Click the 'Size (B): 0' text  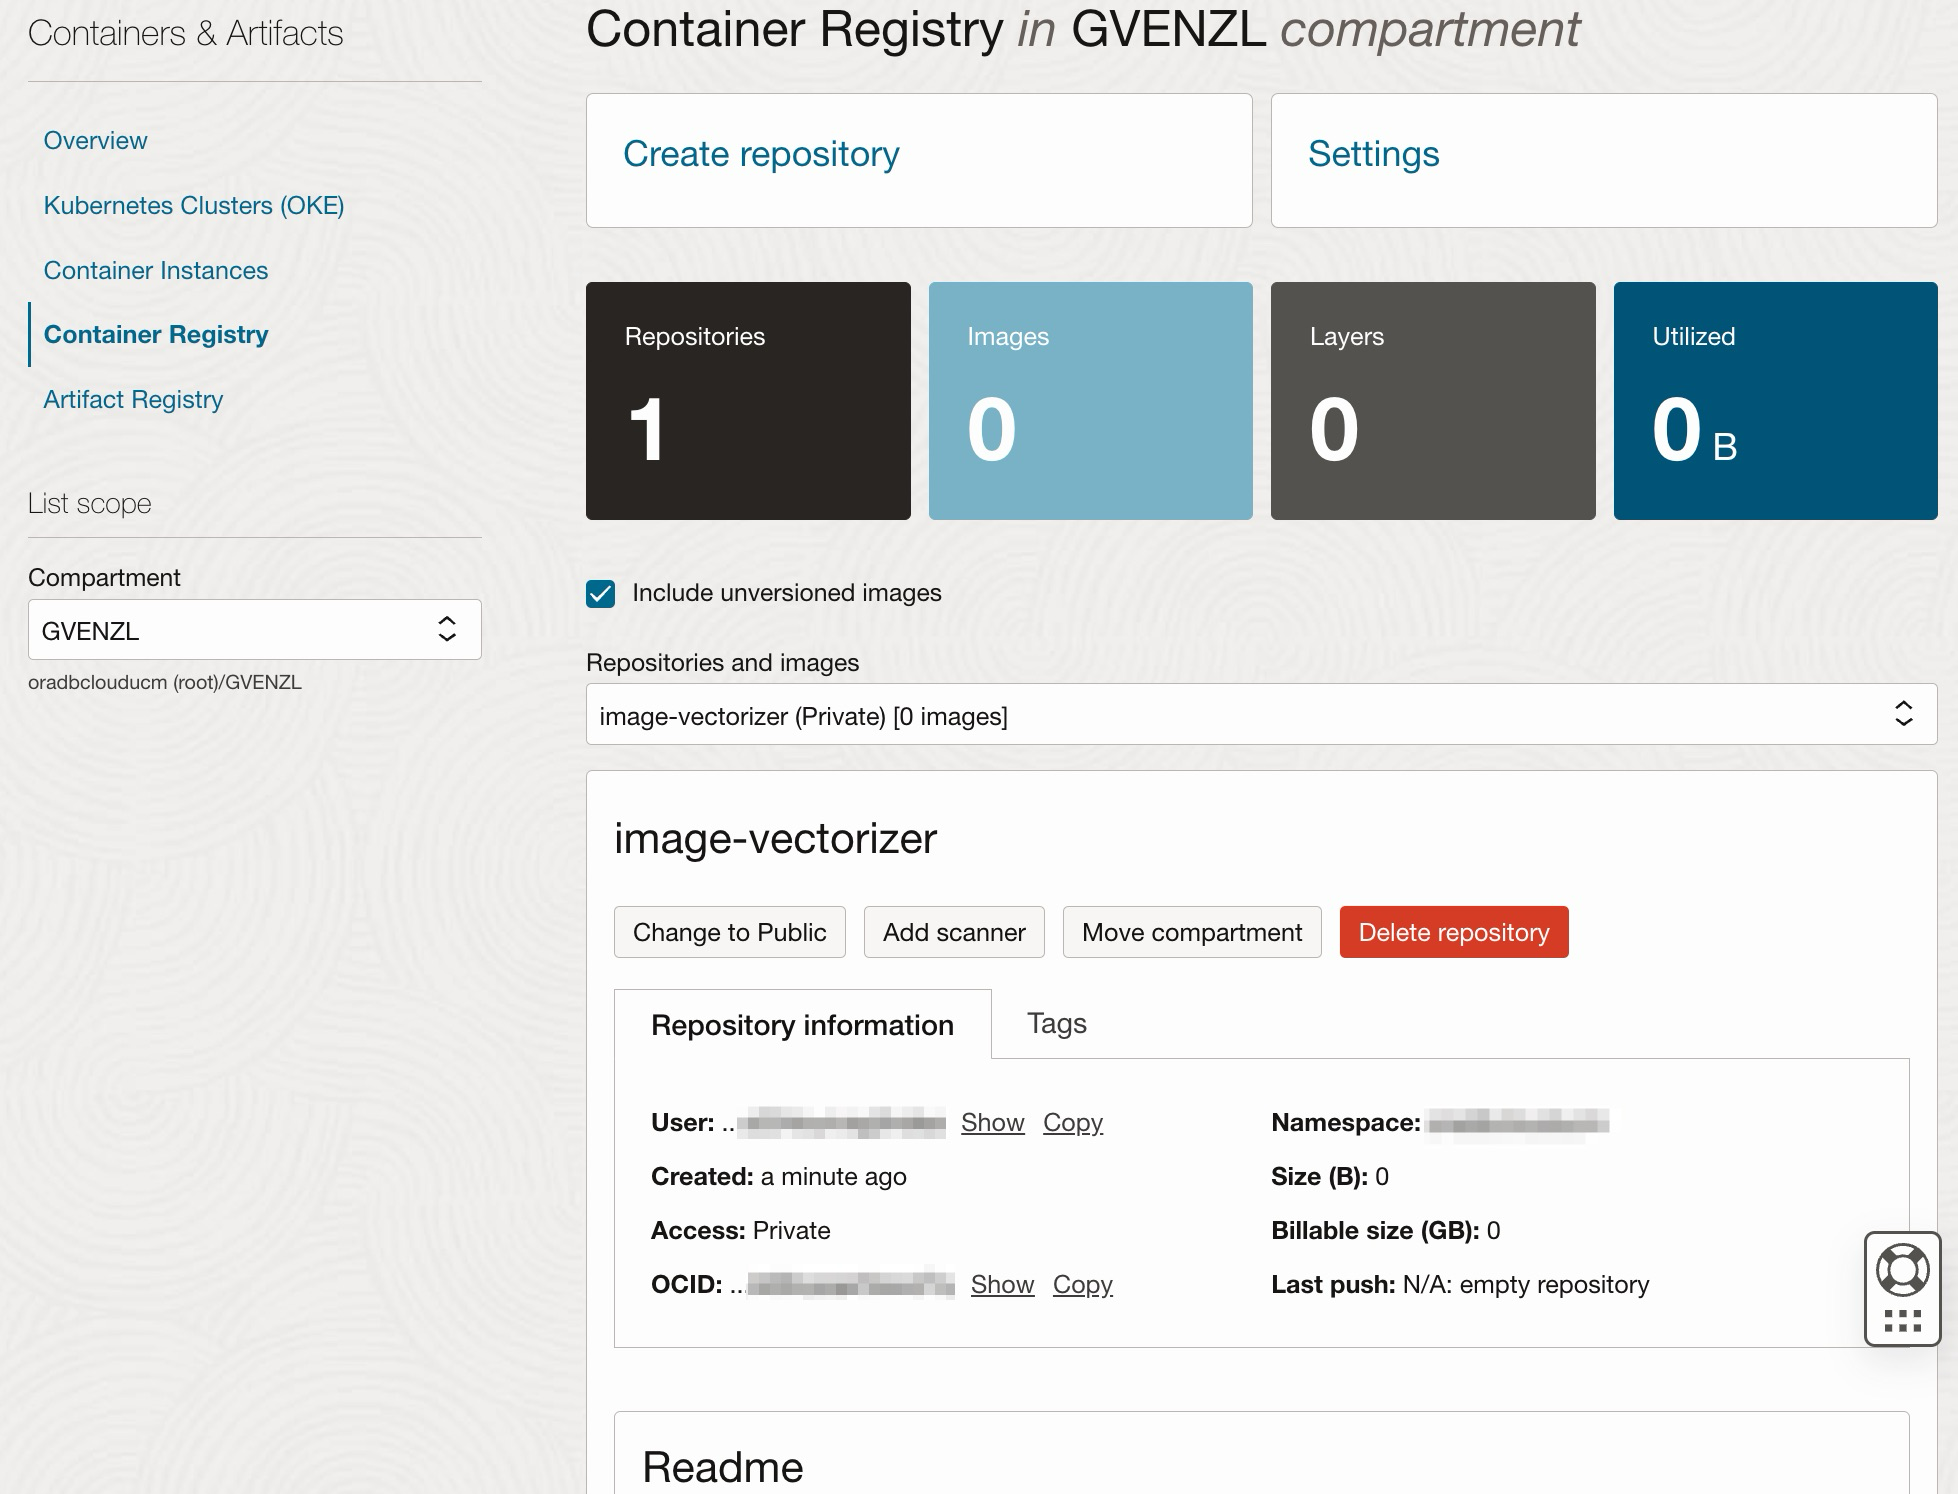(1330, 1176)
